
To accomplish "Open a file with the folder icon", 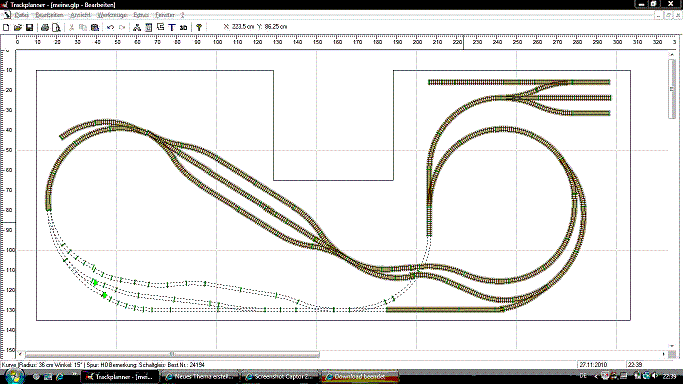I will click(x=18, y=27).
